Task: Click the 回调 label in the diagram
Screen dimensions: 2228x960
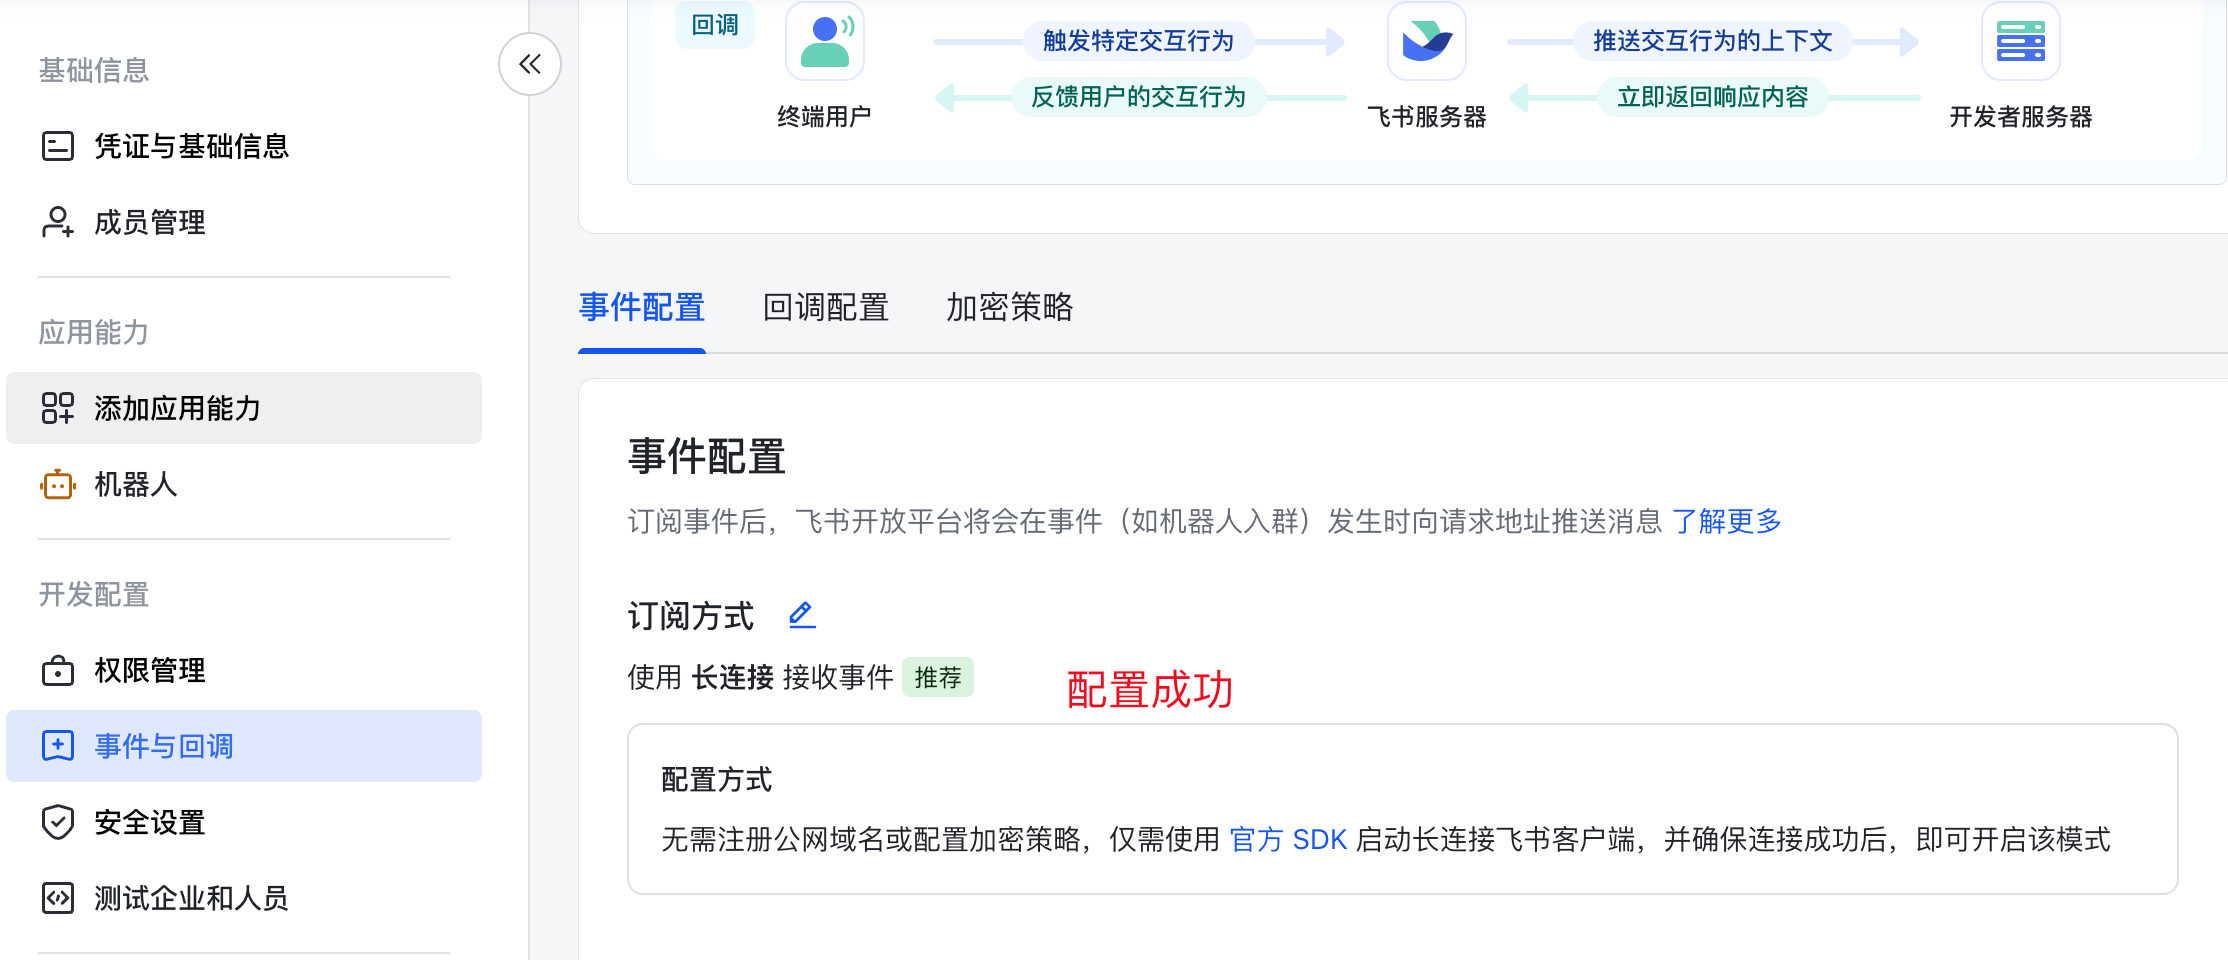Action: coord(715,25)
